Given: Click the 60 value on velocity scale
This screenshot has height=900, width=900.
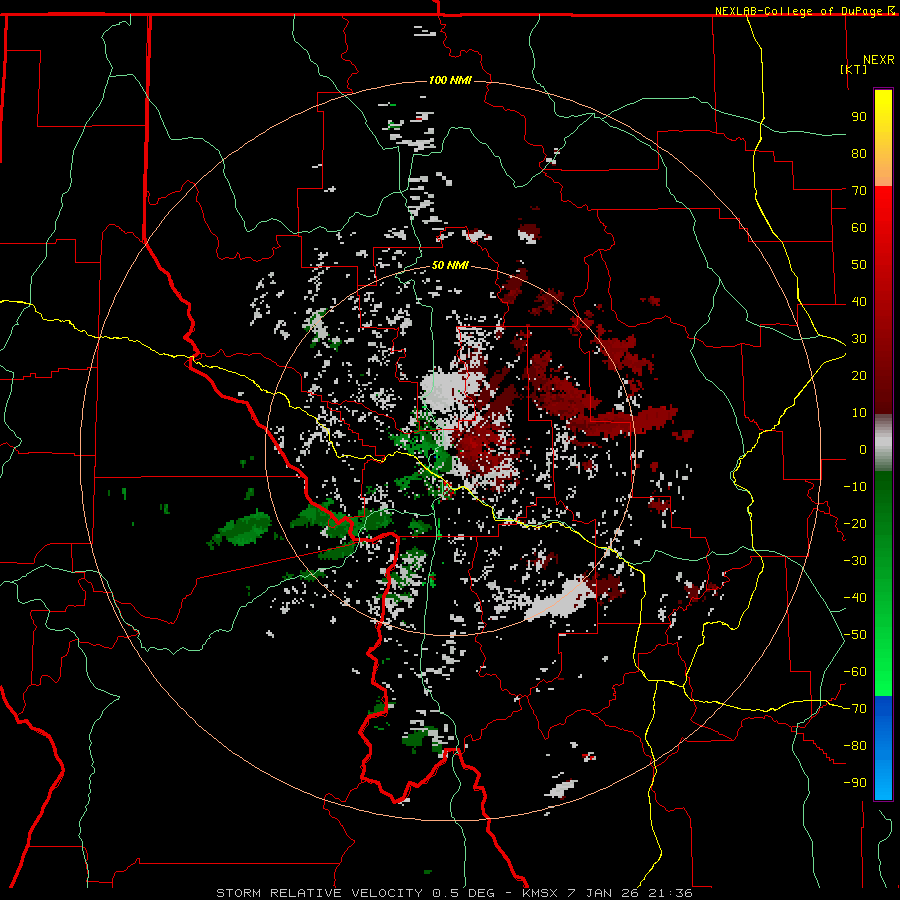Looking at the screenshot, I should [x=859, y=228].
